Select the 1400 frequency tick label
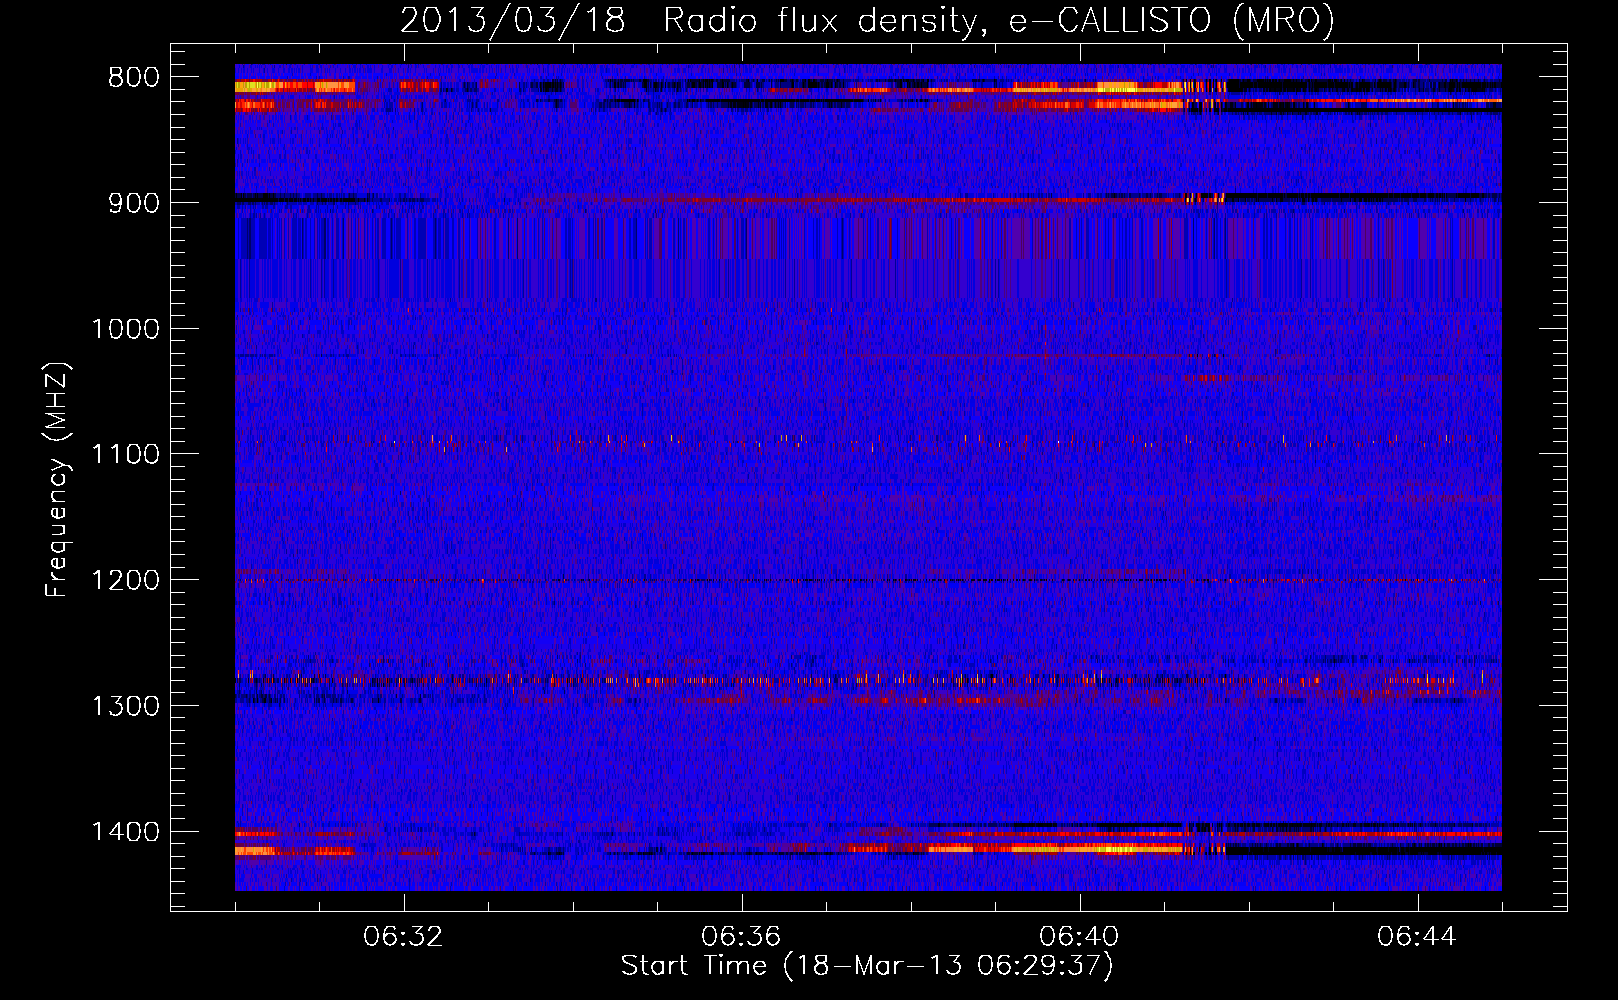The height and width of the screenshot is (1000, 1618). pos(125,832)
